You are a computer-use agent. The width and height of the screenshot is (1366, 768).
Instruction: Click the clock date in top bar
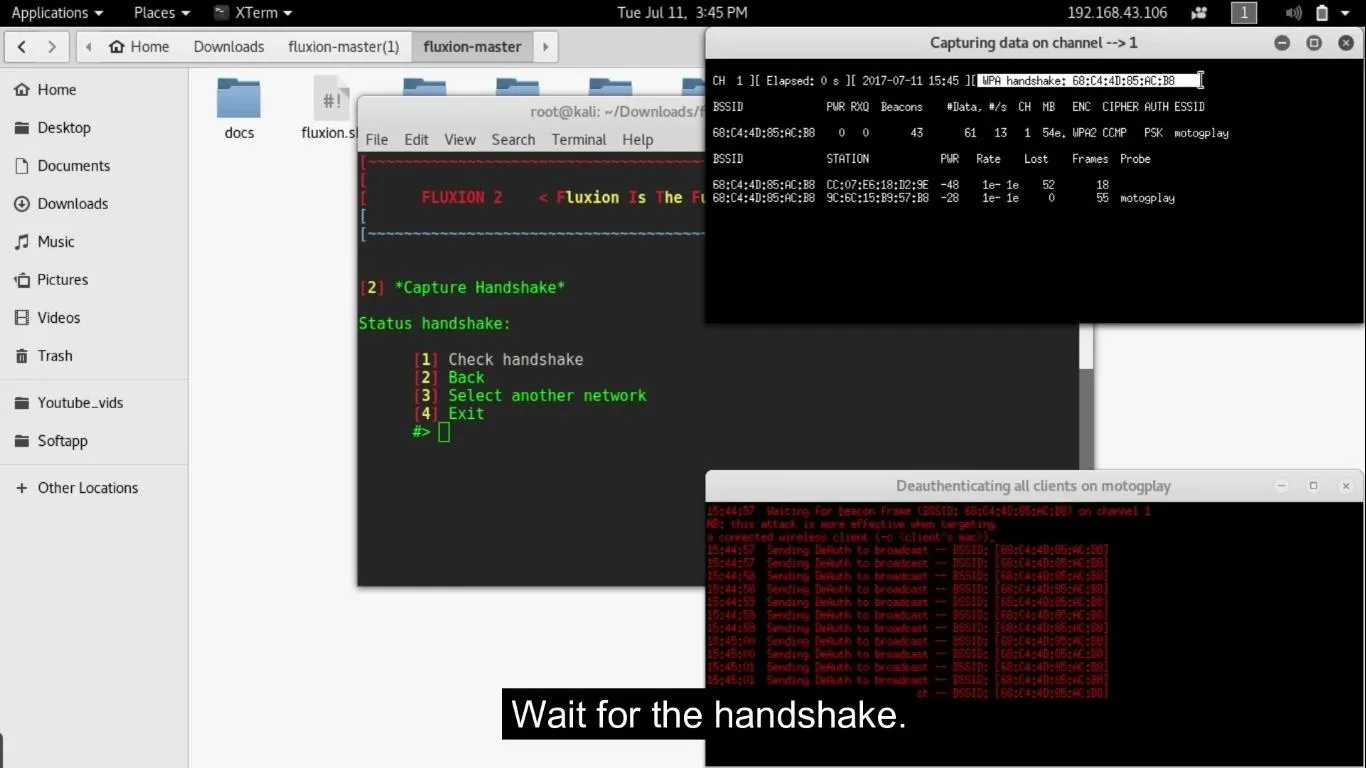(682, 13)
